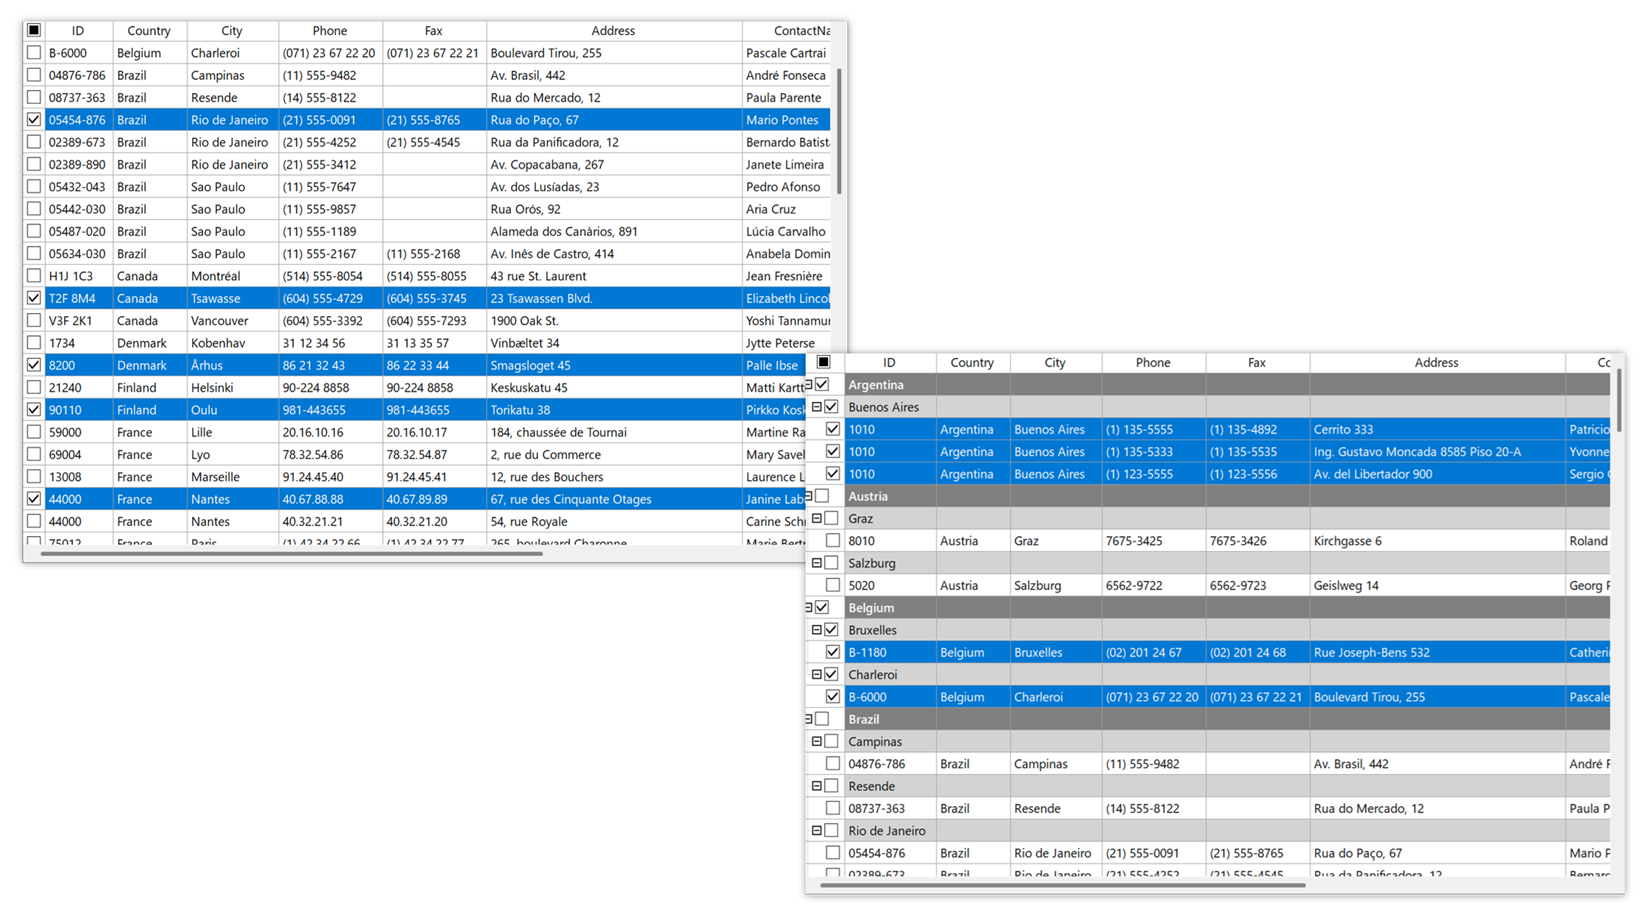The width and height of the screenshot is (1650, 915).
Task: Check the row checkbox for B-6000 Charleroi
Action: click(33, 52)
